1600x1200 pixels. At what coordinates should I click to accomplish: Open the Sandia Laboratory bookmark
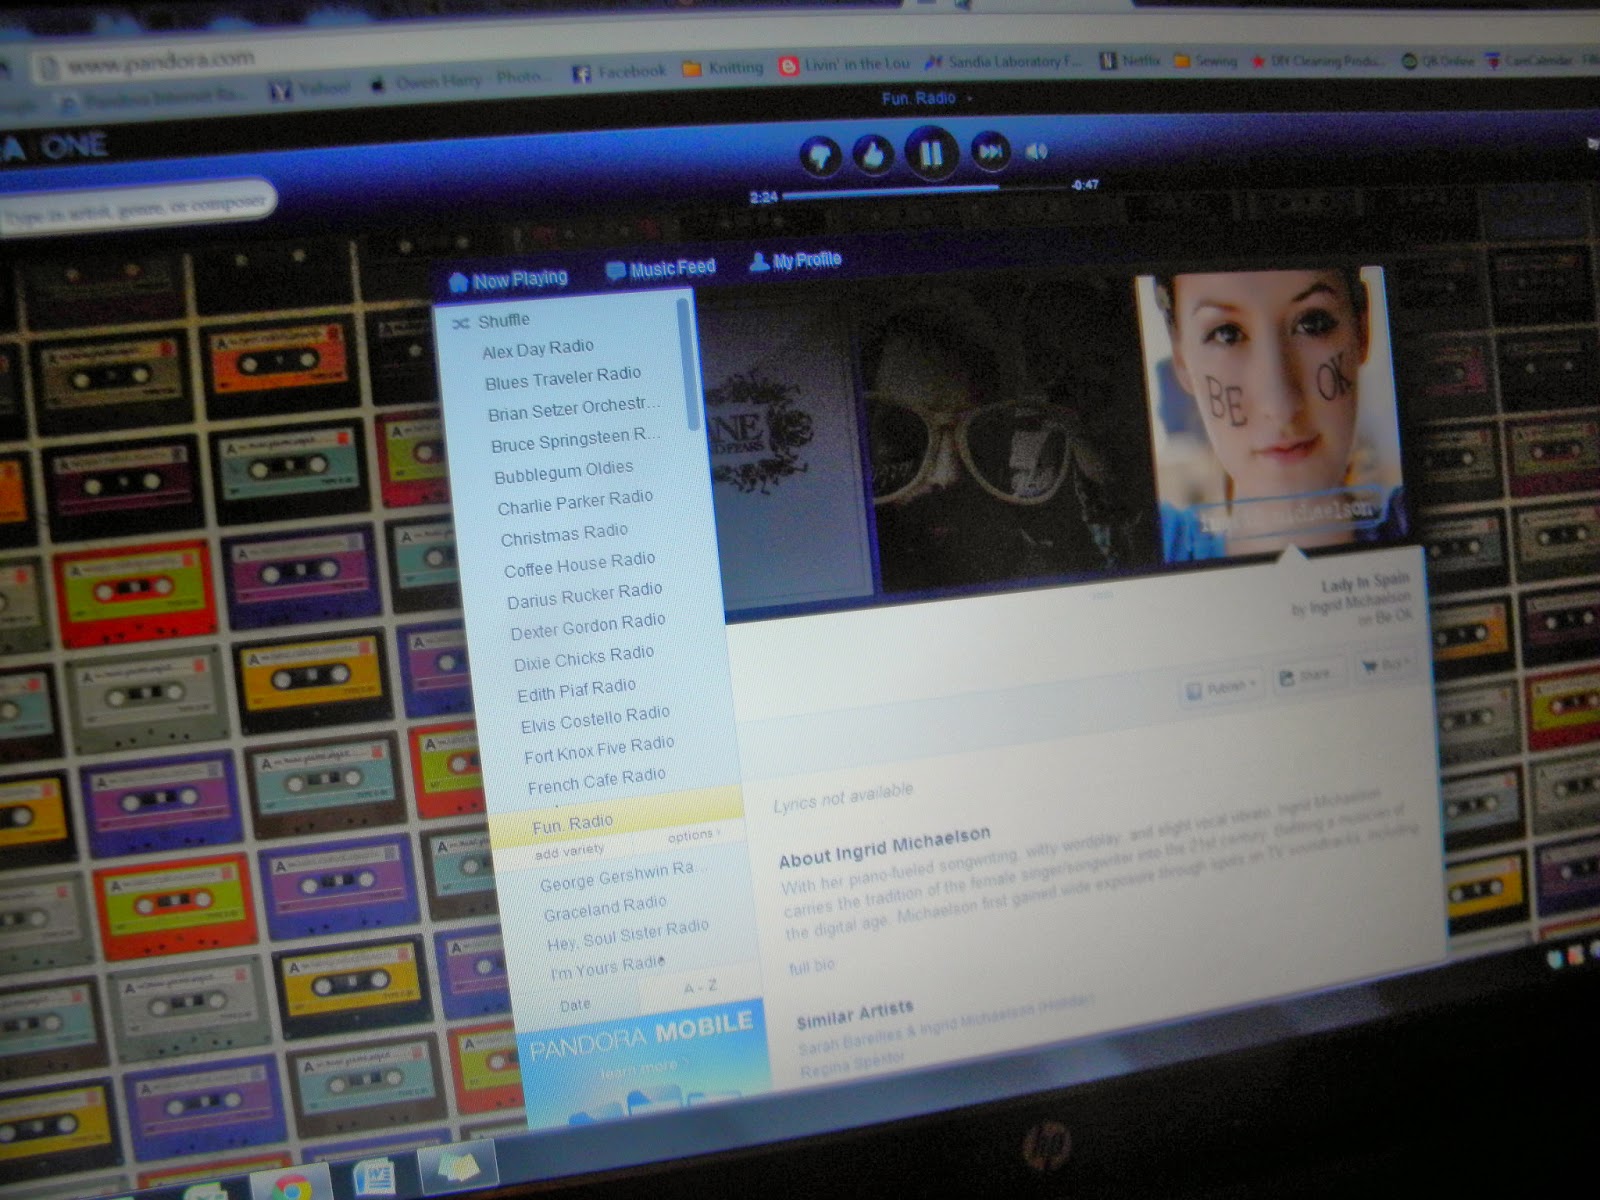[x=1003, y=62]
